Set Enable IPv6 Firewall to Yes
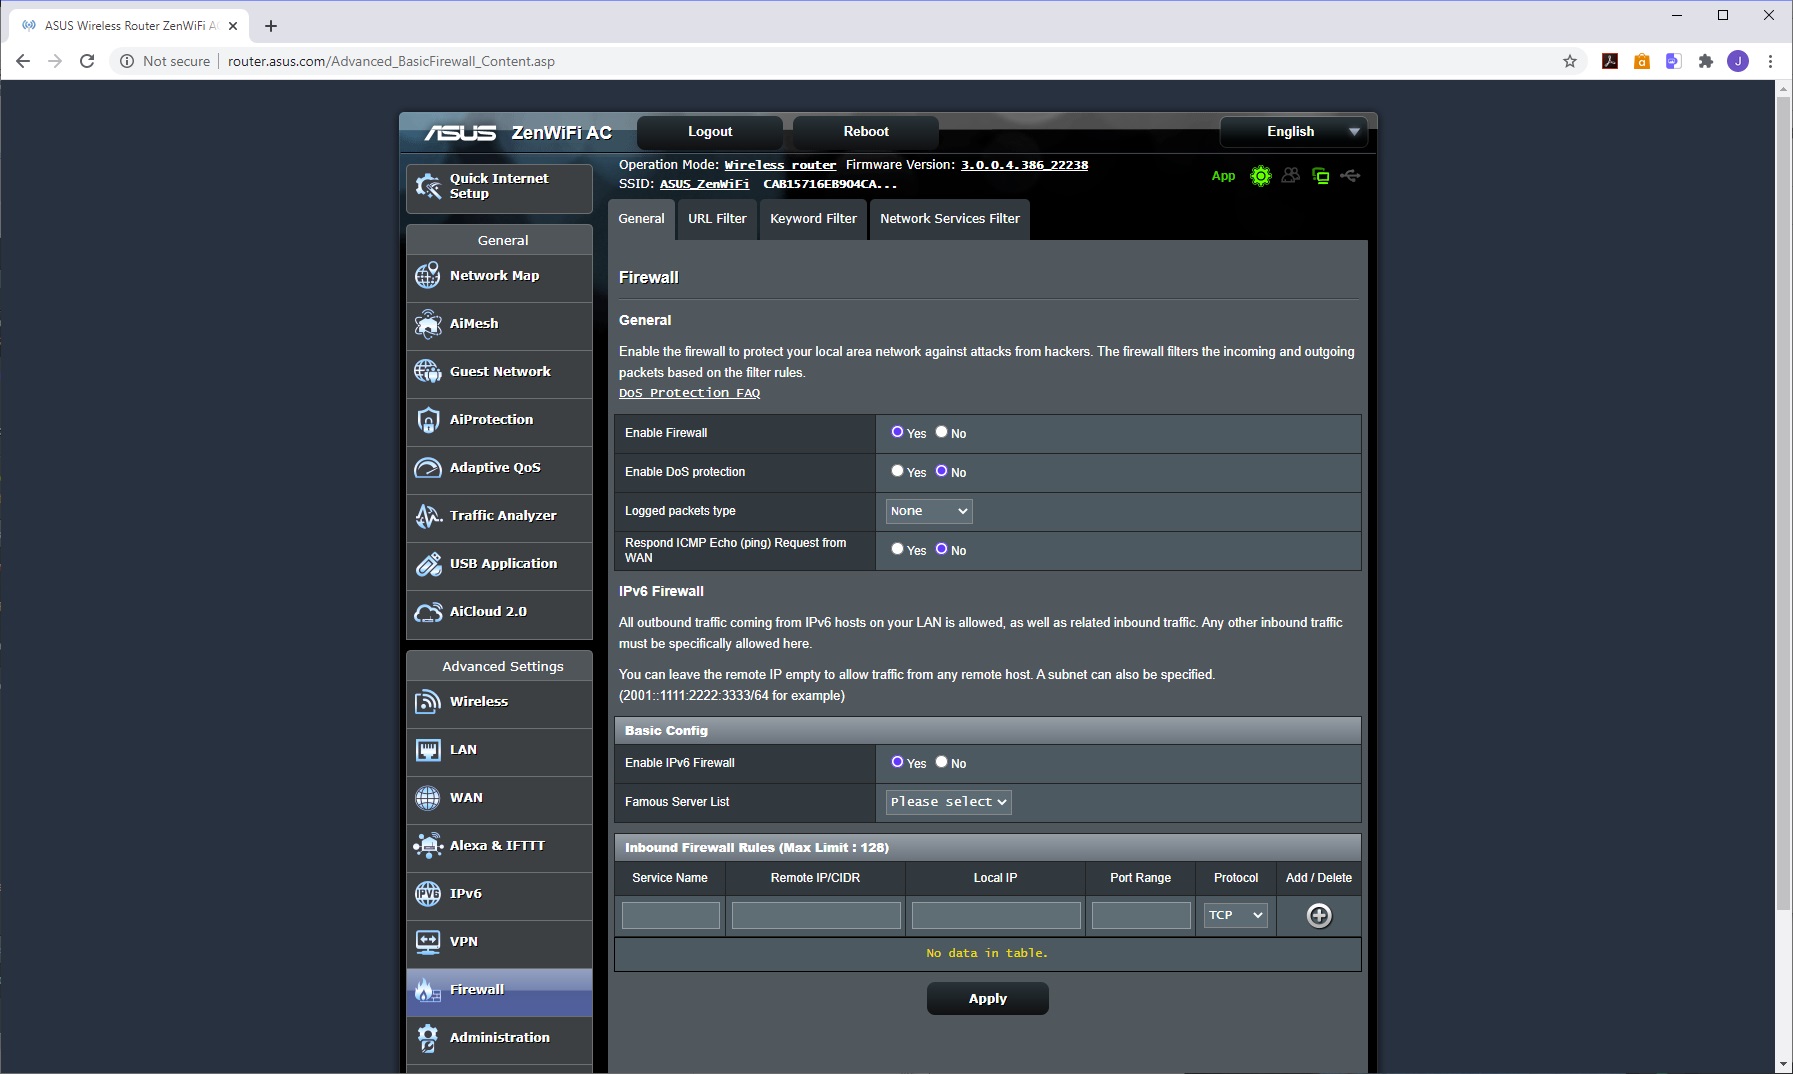Image resolution: width=1793 pixels, height=1074 pixels. coord(897,762)
